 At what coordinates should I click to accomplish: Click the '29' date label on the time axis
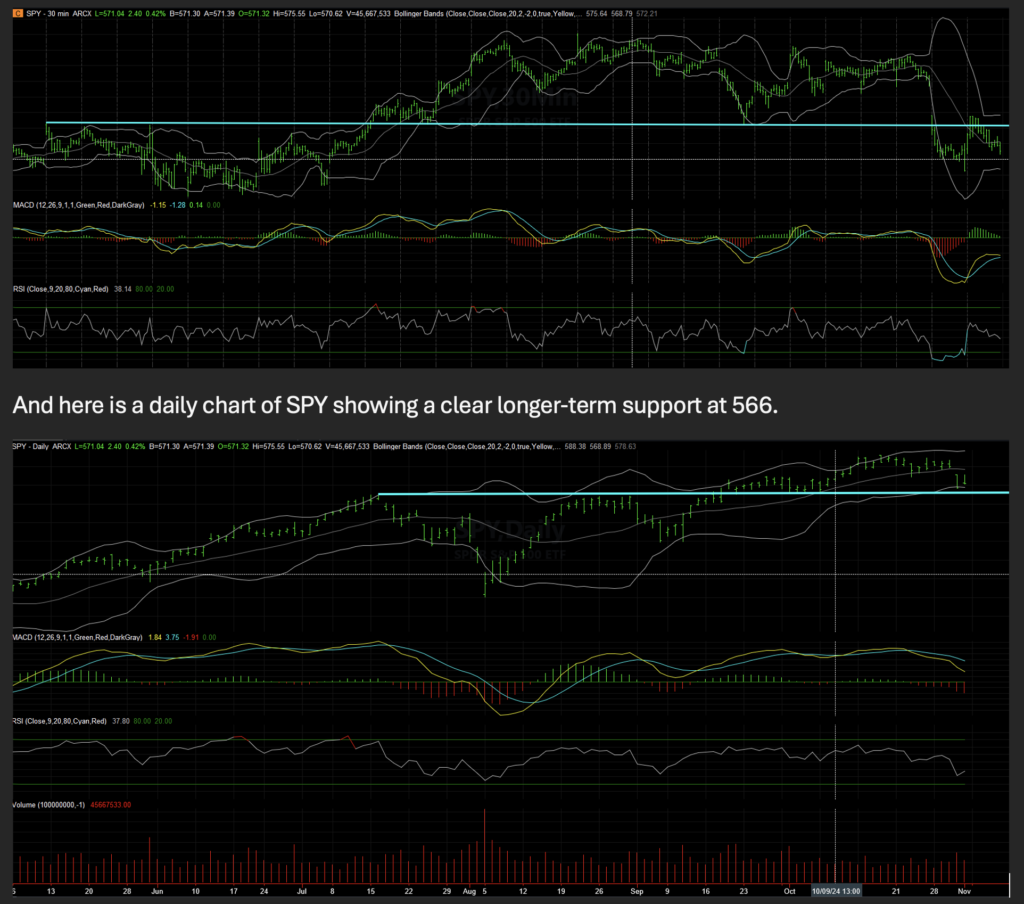point(447,891)
